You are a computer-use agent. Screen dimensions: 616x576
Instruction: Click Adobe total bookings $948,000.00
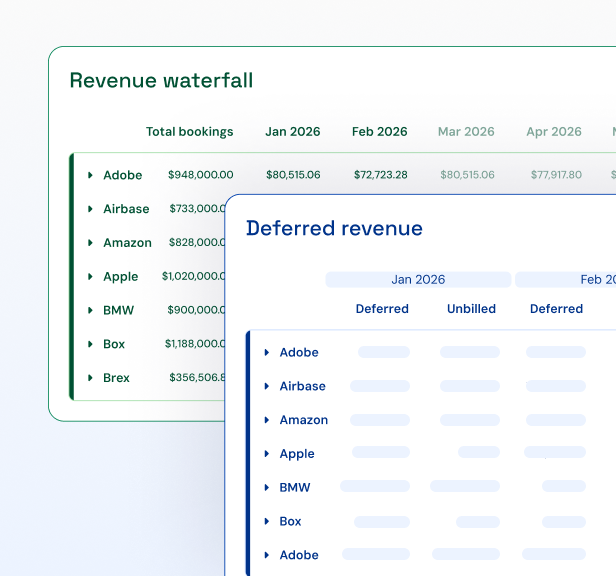tap(200, 174)
